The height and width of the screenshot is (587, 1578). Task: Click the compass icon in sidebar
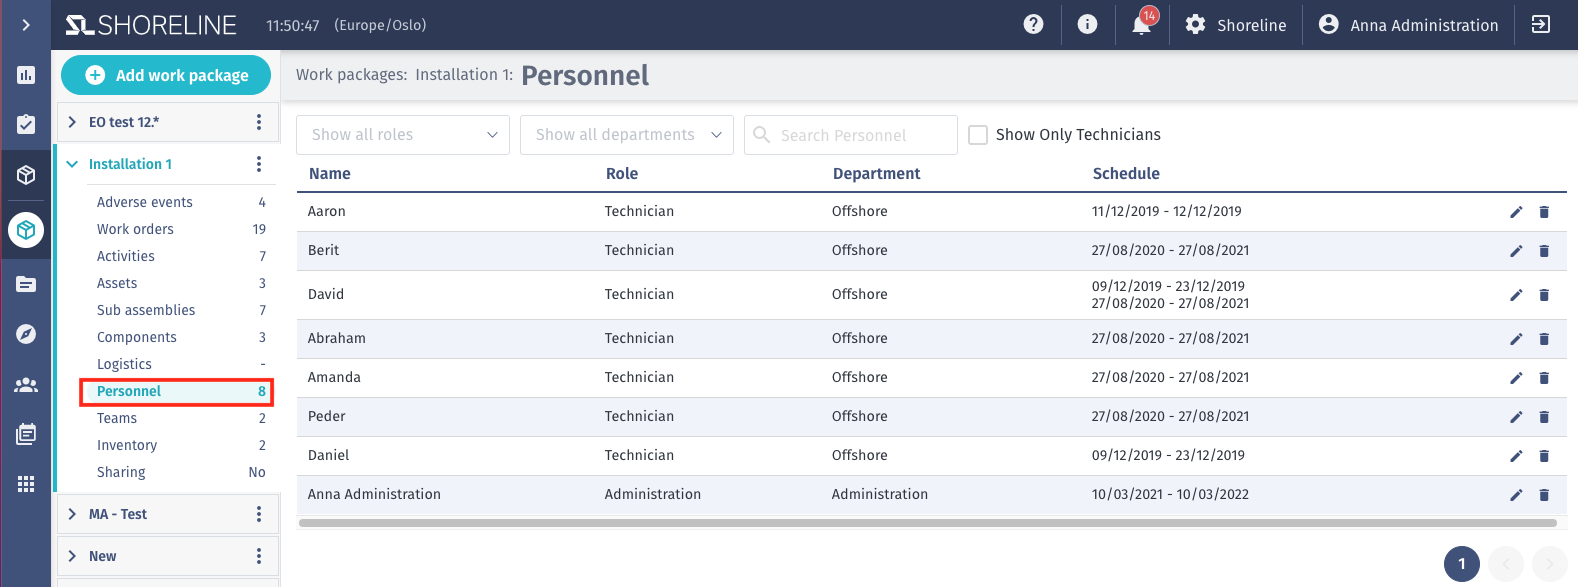tap(26, 334)
